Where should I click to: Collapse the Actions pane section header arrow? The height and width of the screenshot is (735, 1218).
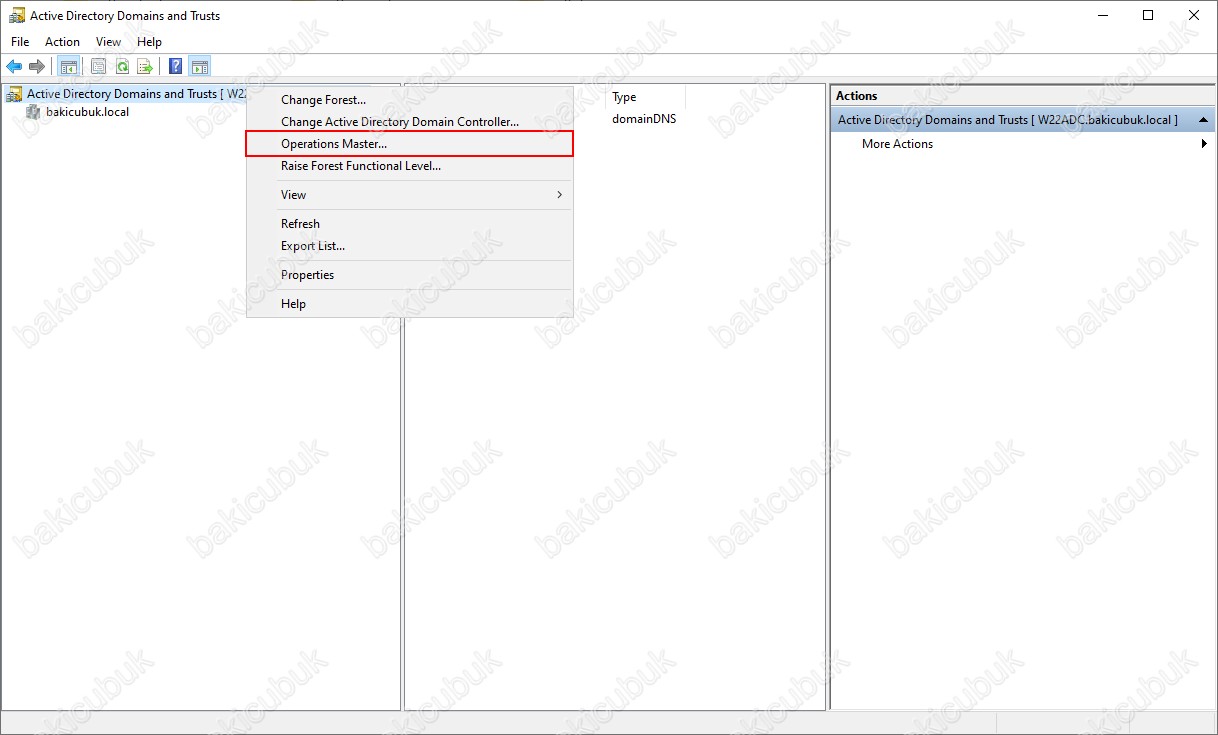coord(1203,120)
